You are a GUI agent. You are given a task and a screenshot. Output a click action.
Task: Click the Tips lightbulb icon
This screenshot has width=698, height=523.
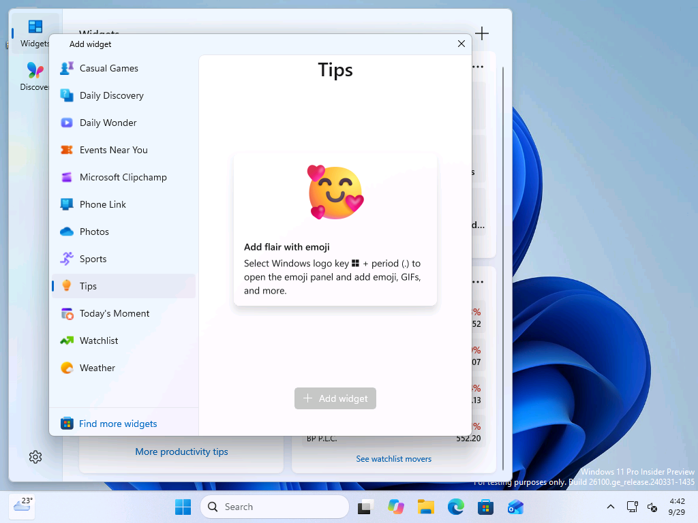tap(67, 286)
